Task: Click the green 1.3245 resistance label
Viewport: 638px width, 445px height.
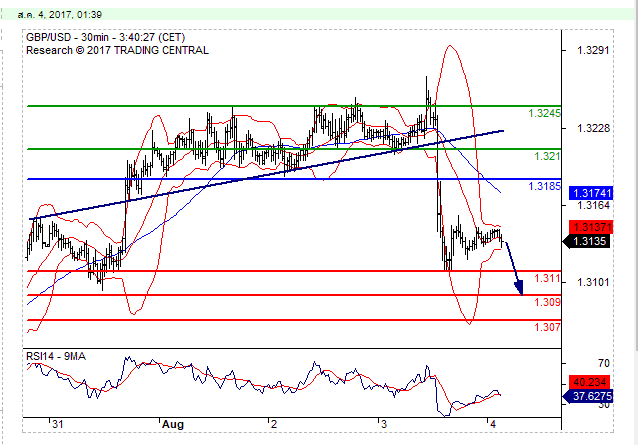Action: (544, 113)
